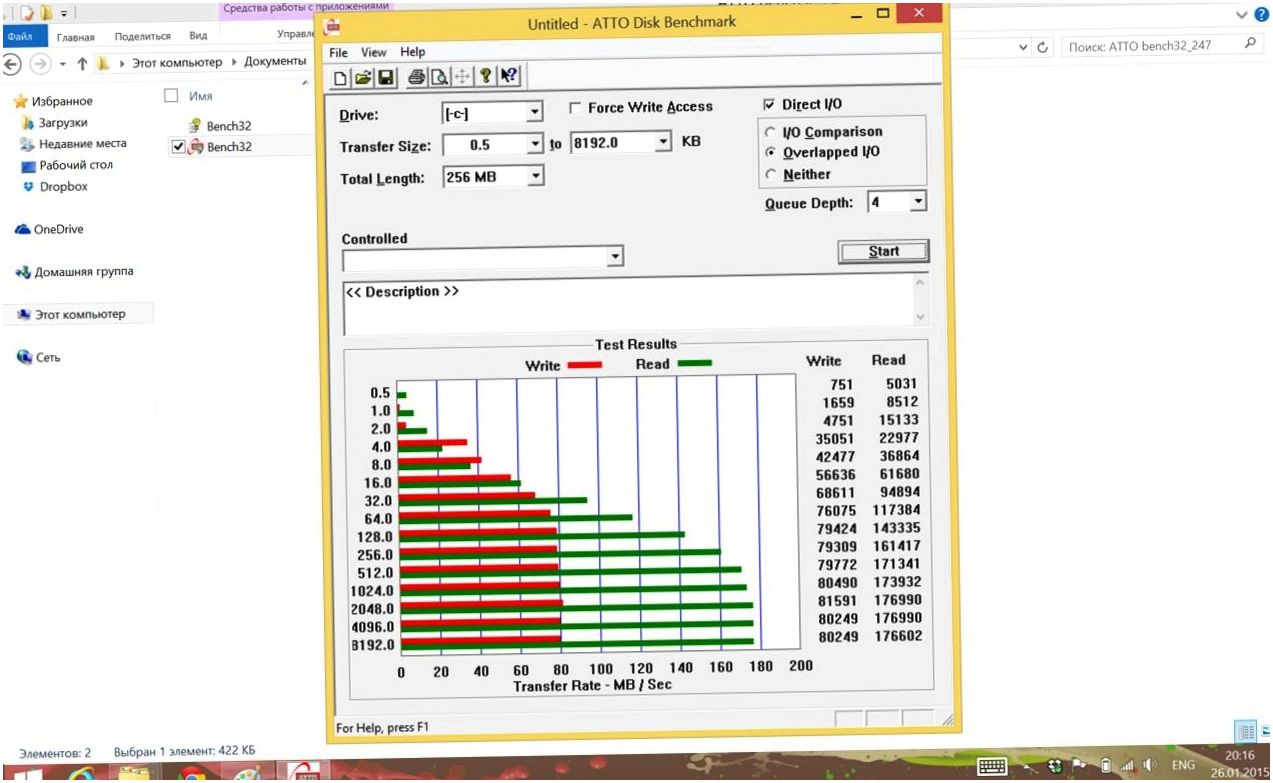
Task: Select Рабочий стол in navigation pane
Action: pos(67,165)
